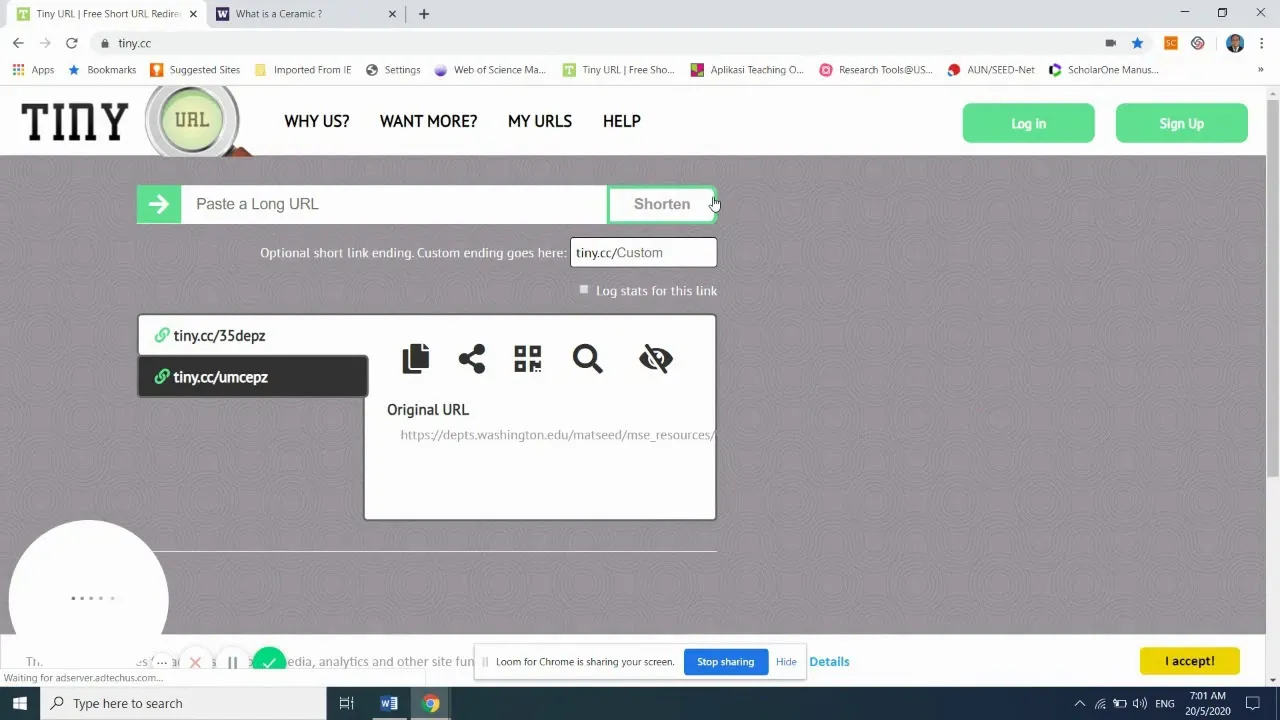Share the short link via share icon

(x=472, y=358)
